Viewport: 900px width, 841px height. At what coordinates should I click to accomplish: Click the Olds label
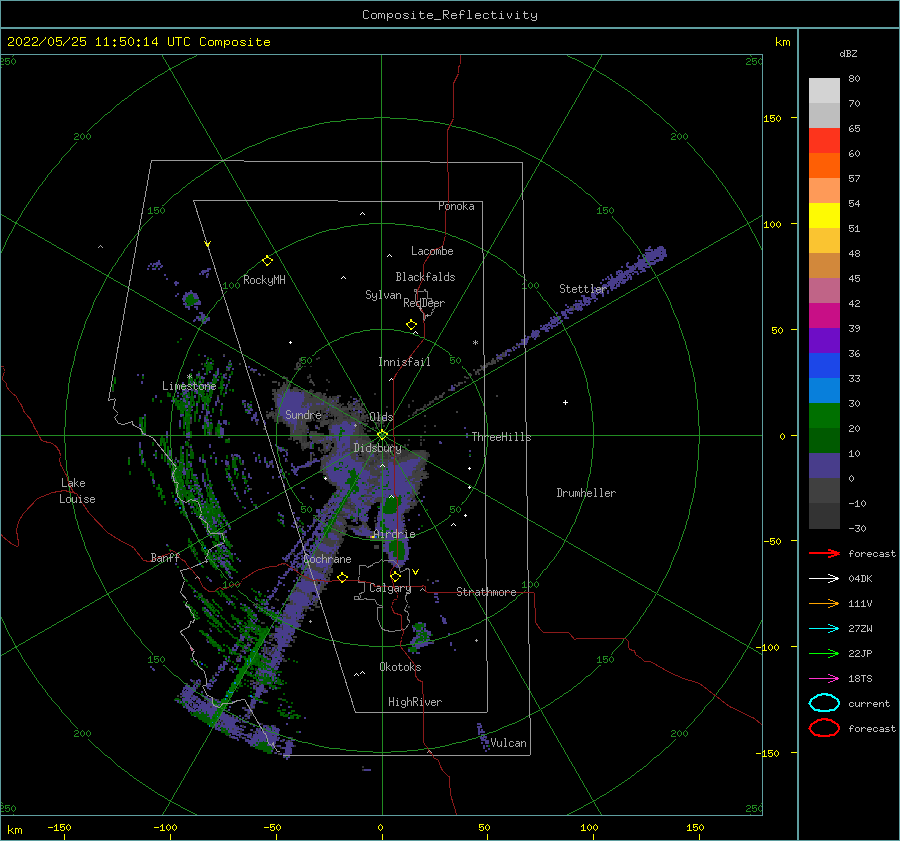381,417
